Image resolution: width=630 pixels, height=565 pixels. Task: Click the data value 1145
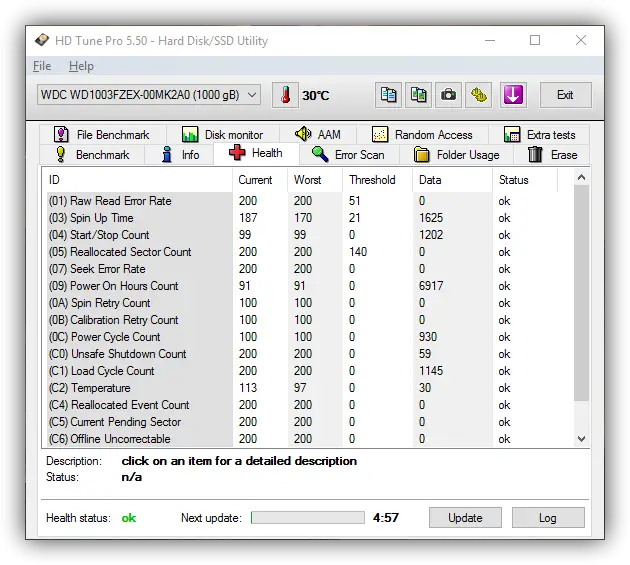tap(431, 371)
